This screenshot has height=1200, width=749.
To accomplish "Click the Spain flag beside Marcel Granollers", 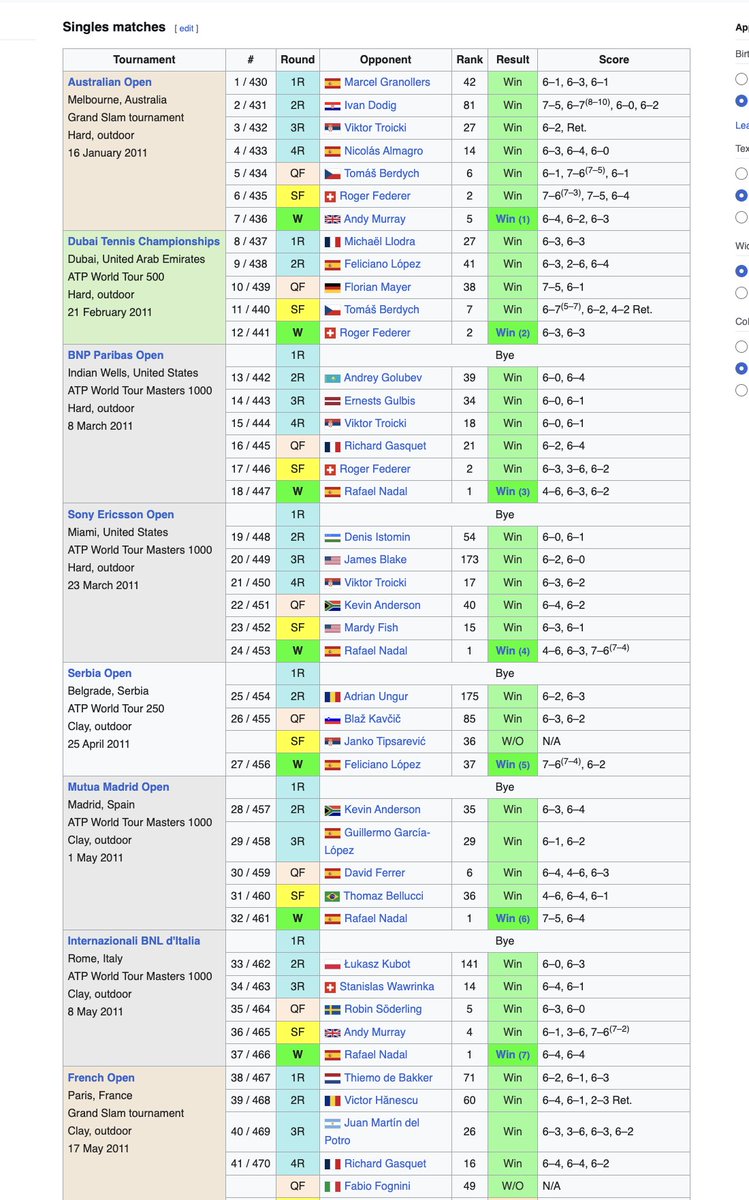I will (332, 82).
